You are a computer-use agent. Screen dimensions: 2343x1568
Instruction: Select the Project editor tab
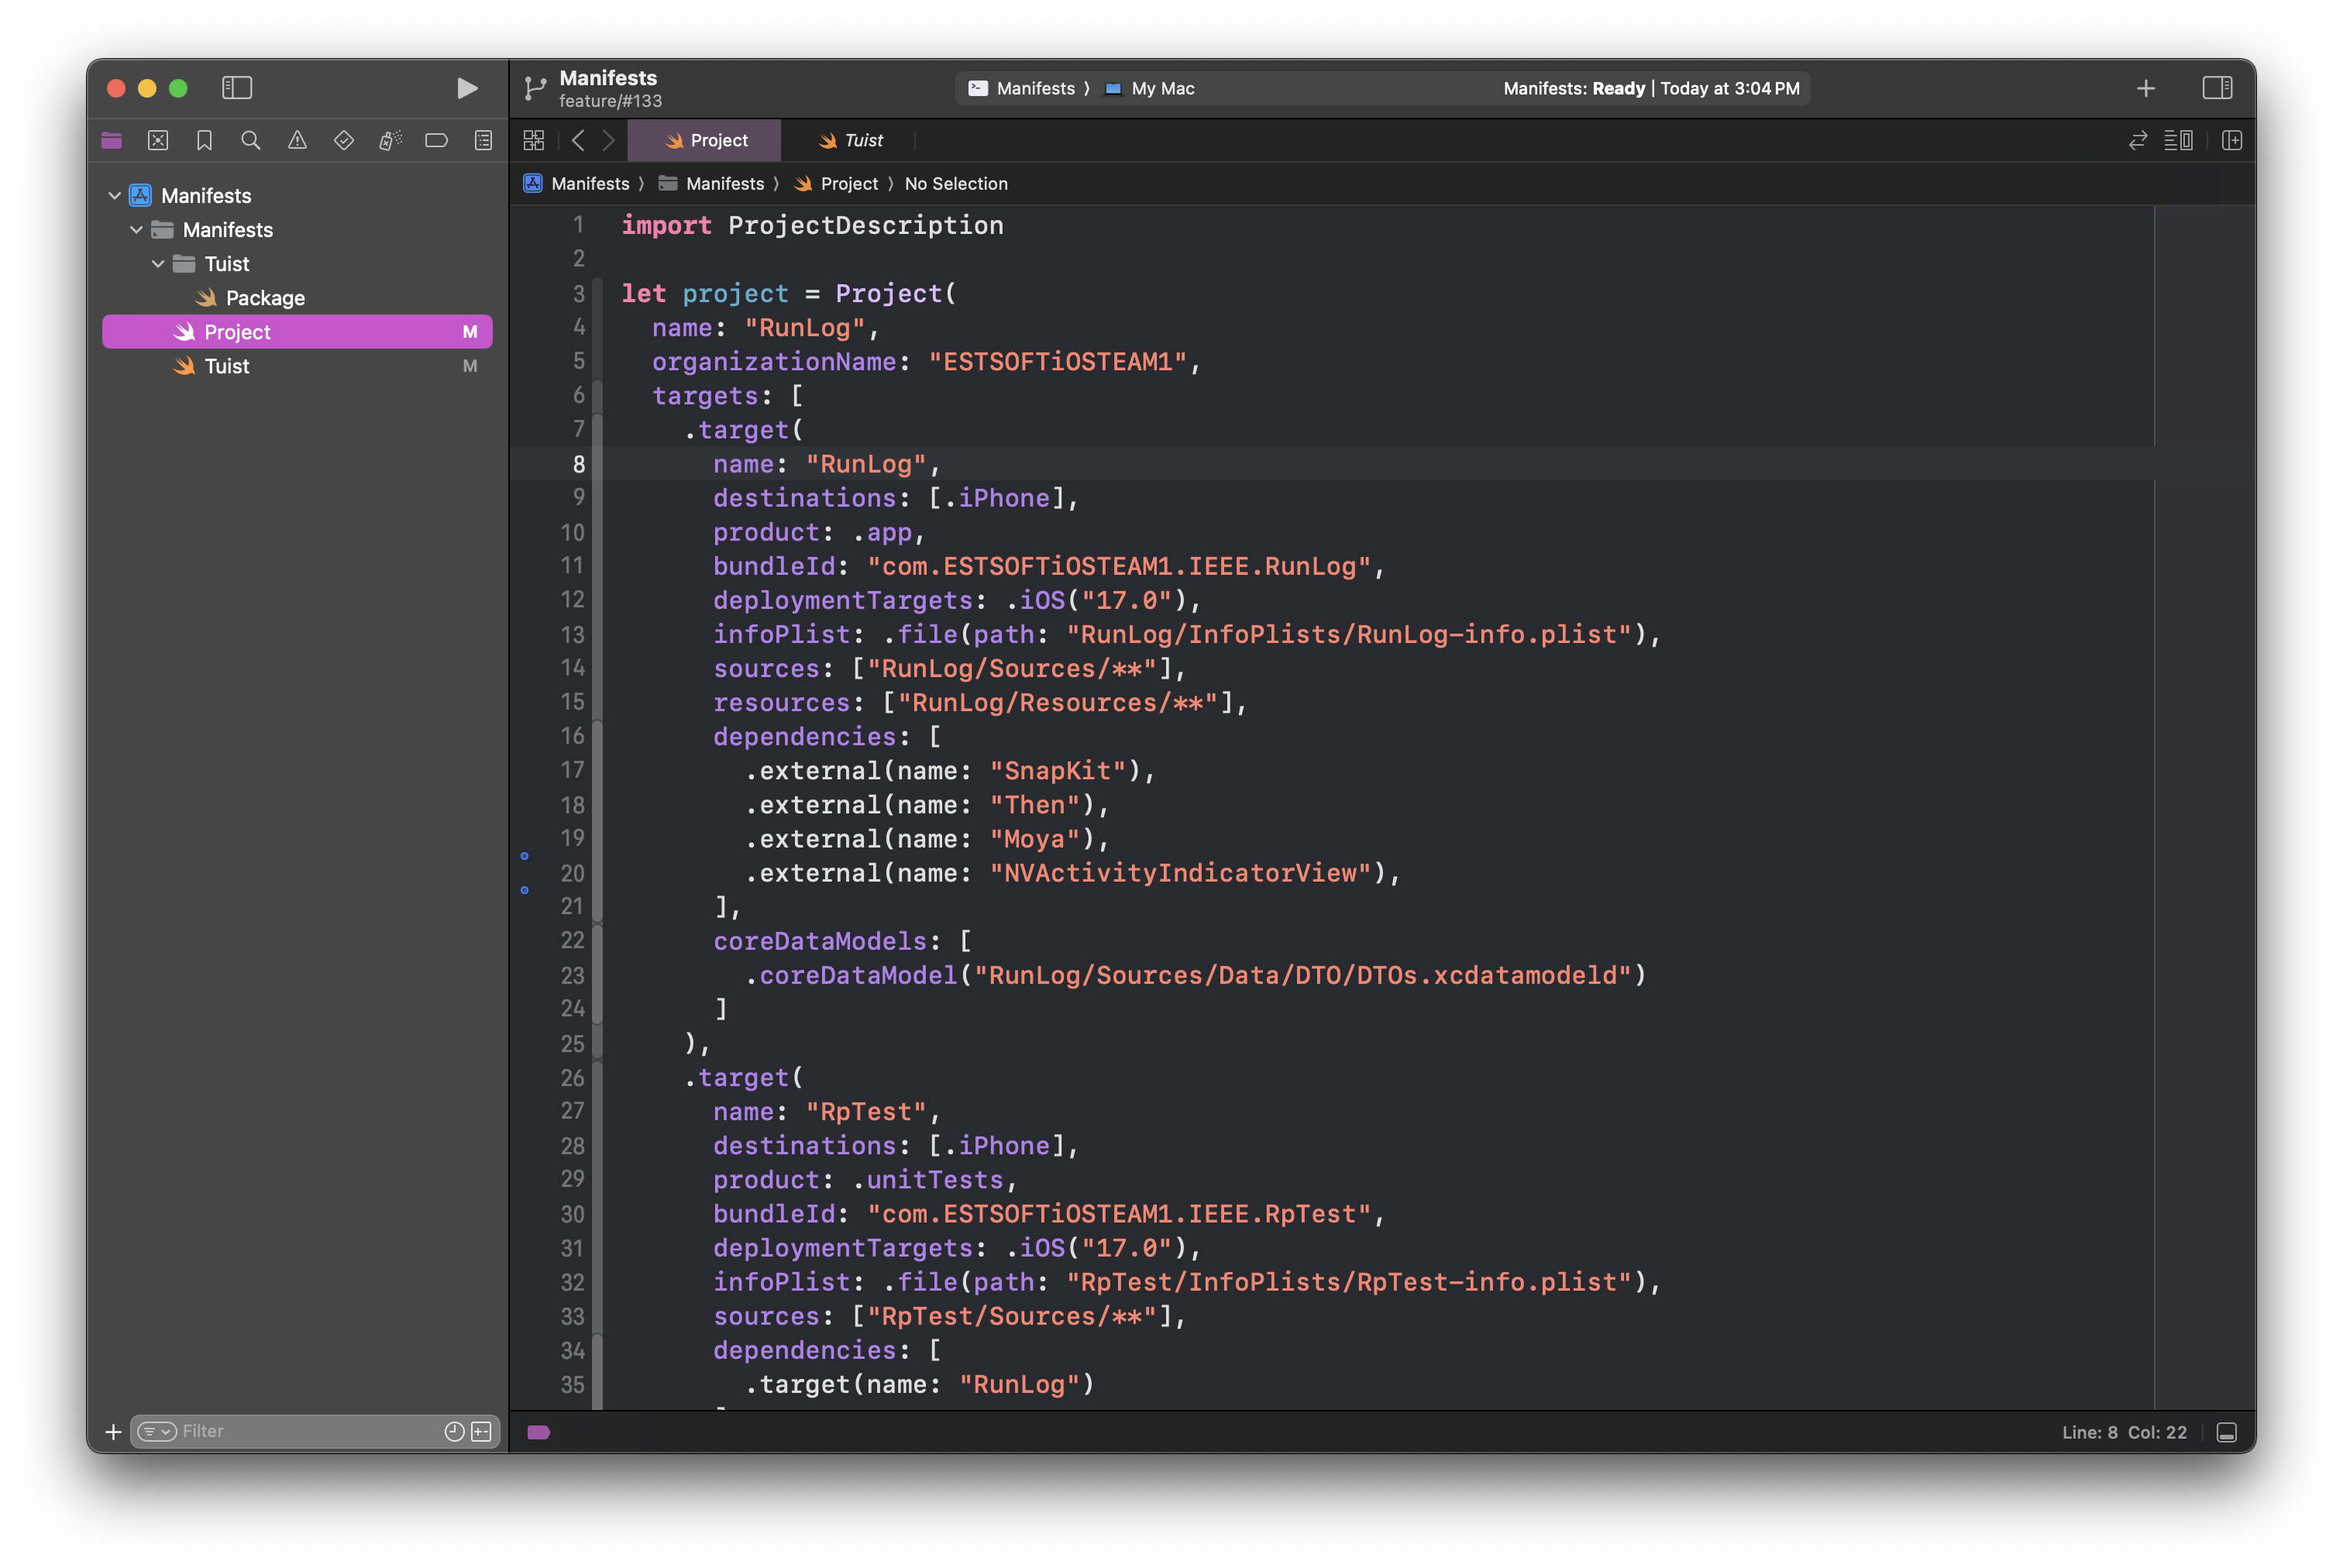click(x=706, y=140)
